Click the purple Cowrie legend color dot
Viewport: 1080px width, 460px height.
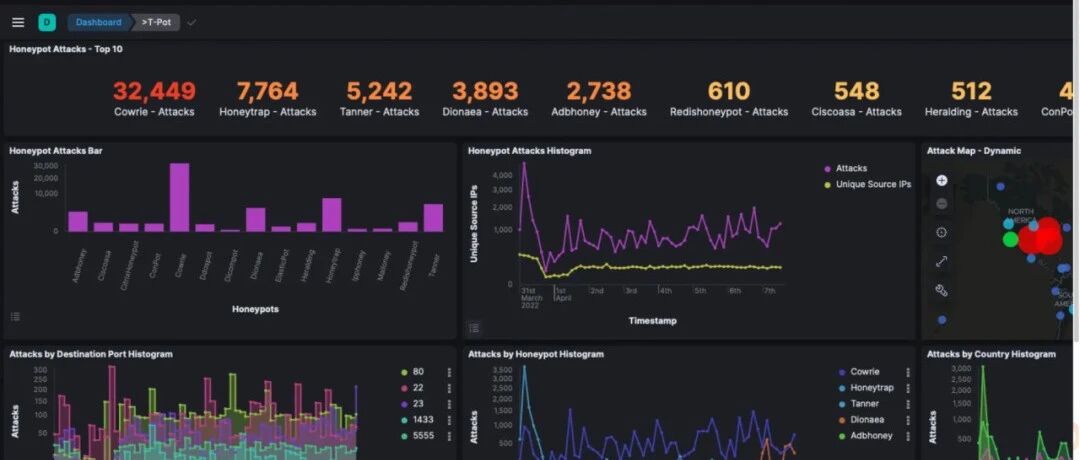[842, 372]
